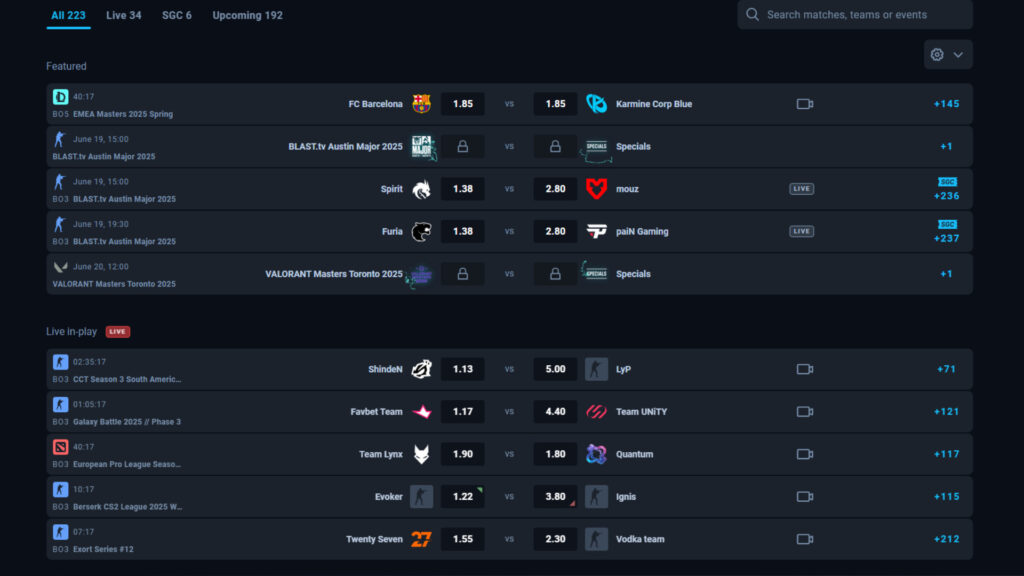Click the BLAST.tv Austin Major tournament logo

tap(421, 145)
